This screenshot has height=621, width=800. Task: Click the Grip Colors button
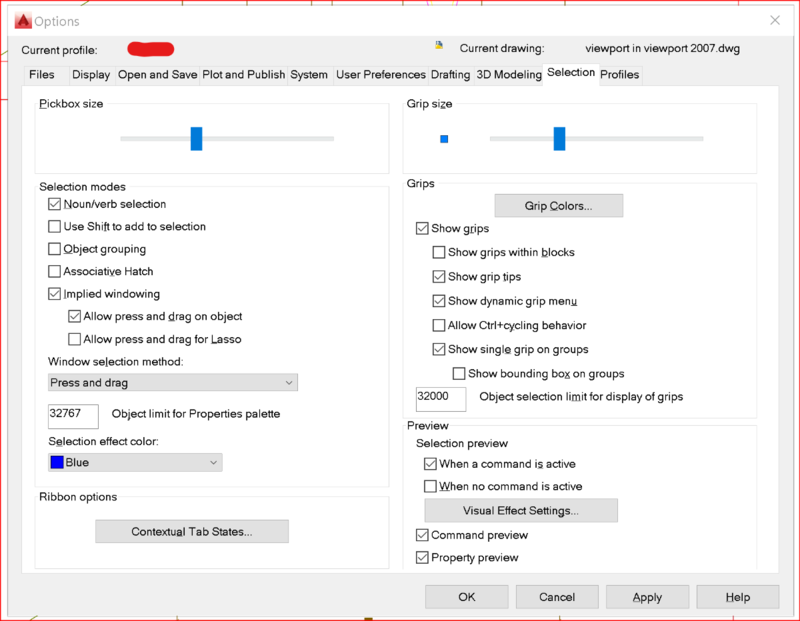[559, 206]
